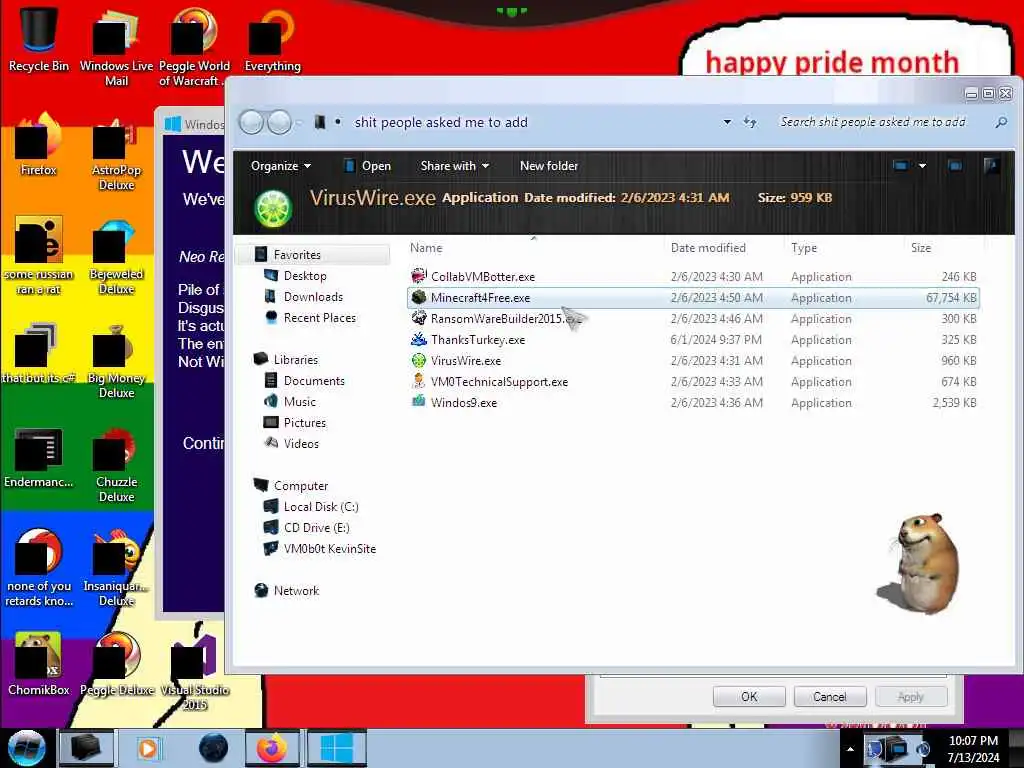Click New folder in the toolbar
The width and height of the screenshot is (1024, 768).
[x=549, y=166]
